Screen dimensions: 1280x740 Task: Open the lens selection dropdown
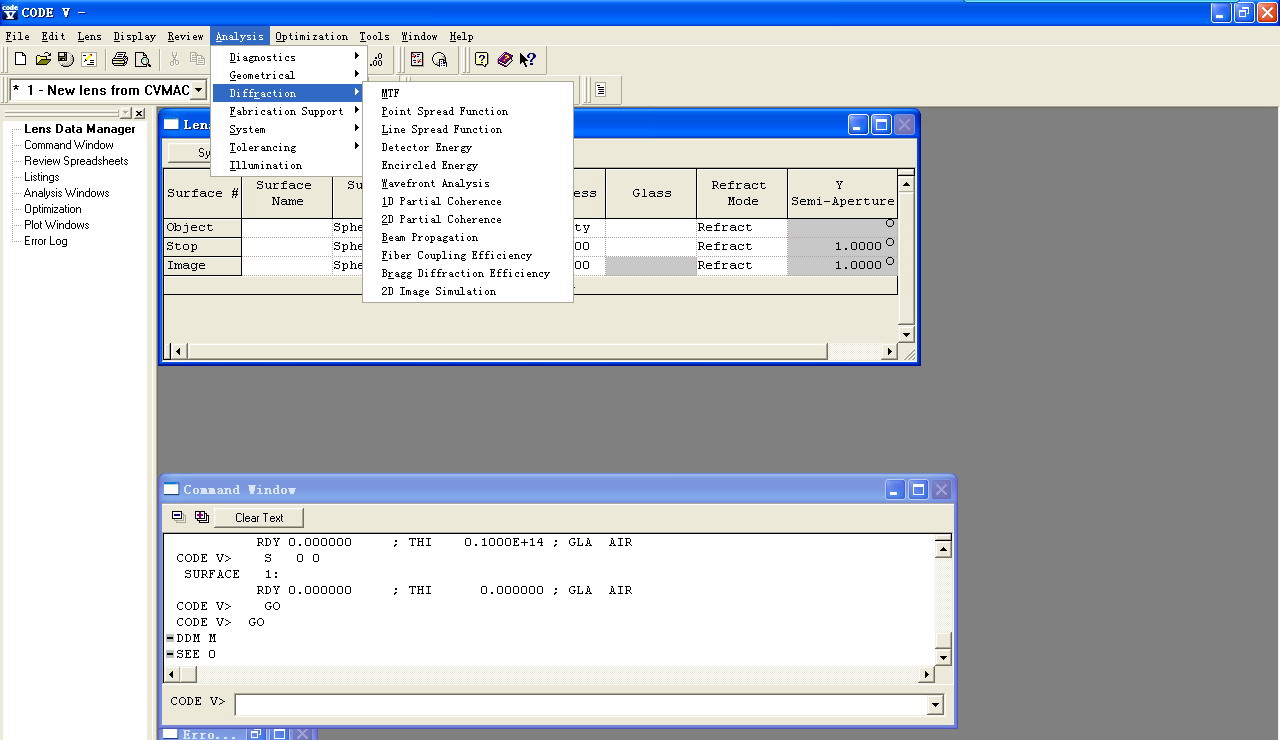200,90
